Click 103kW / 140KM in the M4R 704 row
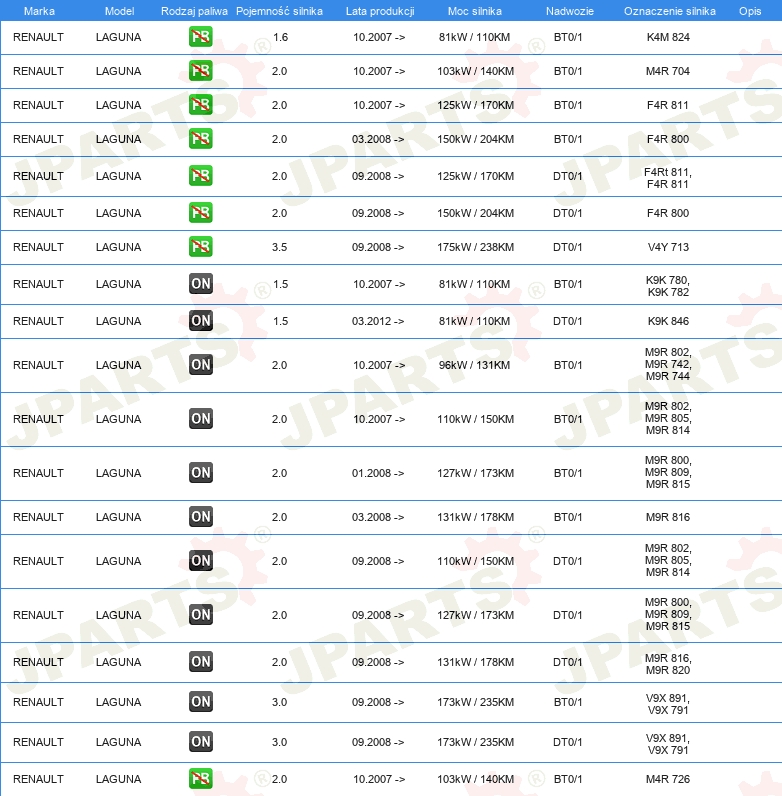Viewport: 782px width, 796px height. coord(475,71)
